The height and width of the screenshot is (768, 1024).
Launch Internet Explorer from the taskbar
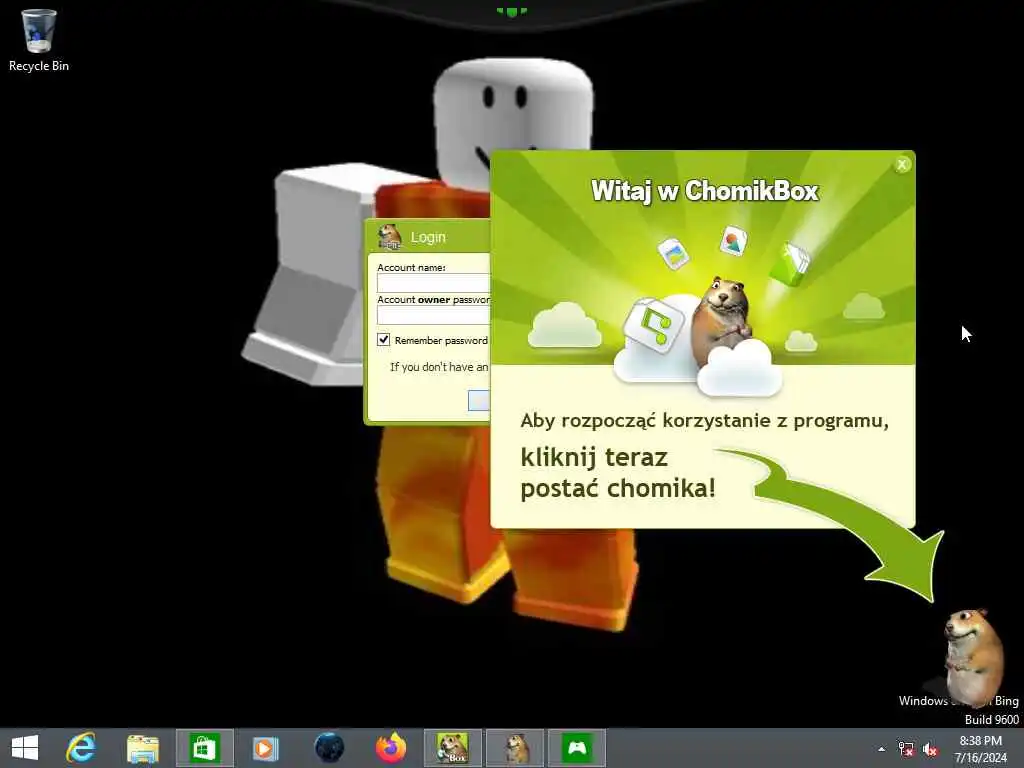[x=81, y=748]
